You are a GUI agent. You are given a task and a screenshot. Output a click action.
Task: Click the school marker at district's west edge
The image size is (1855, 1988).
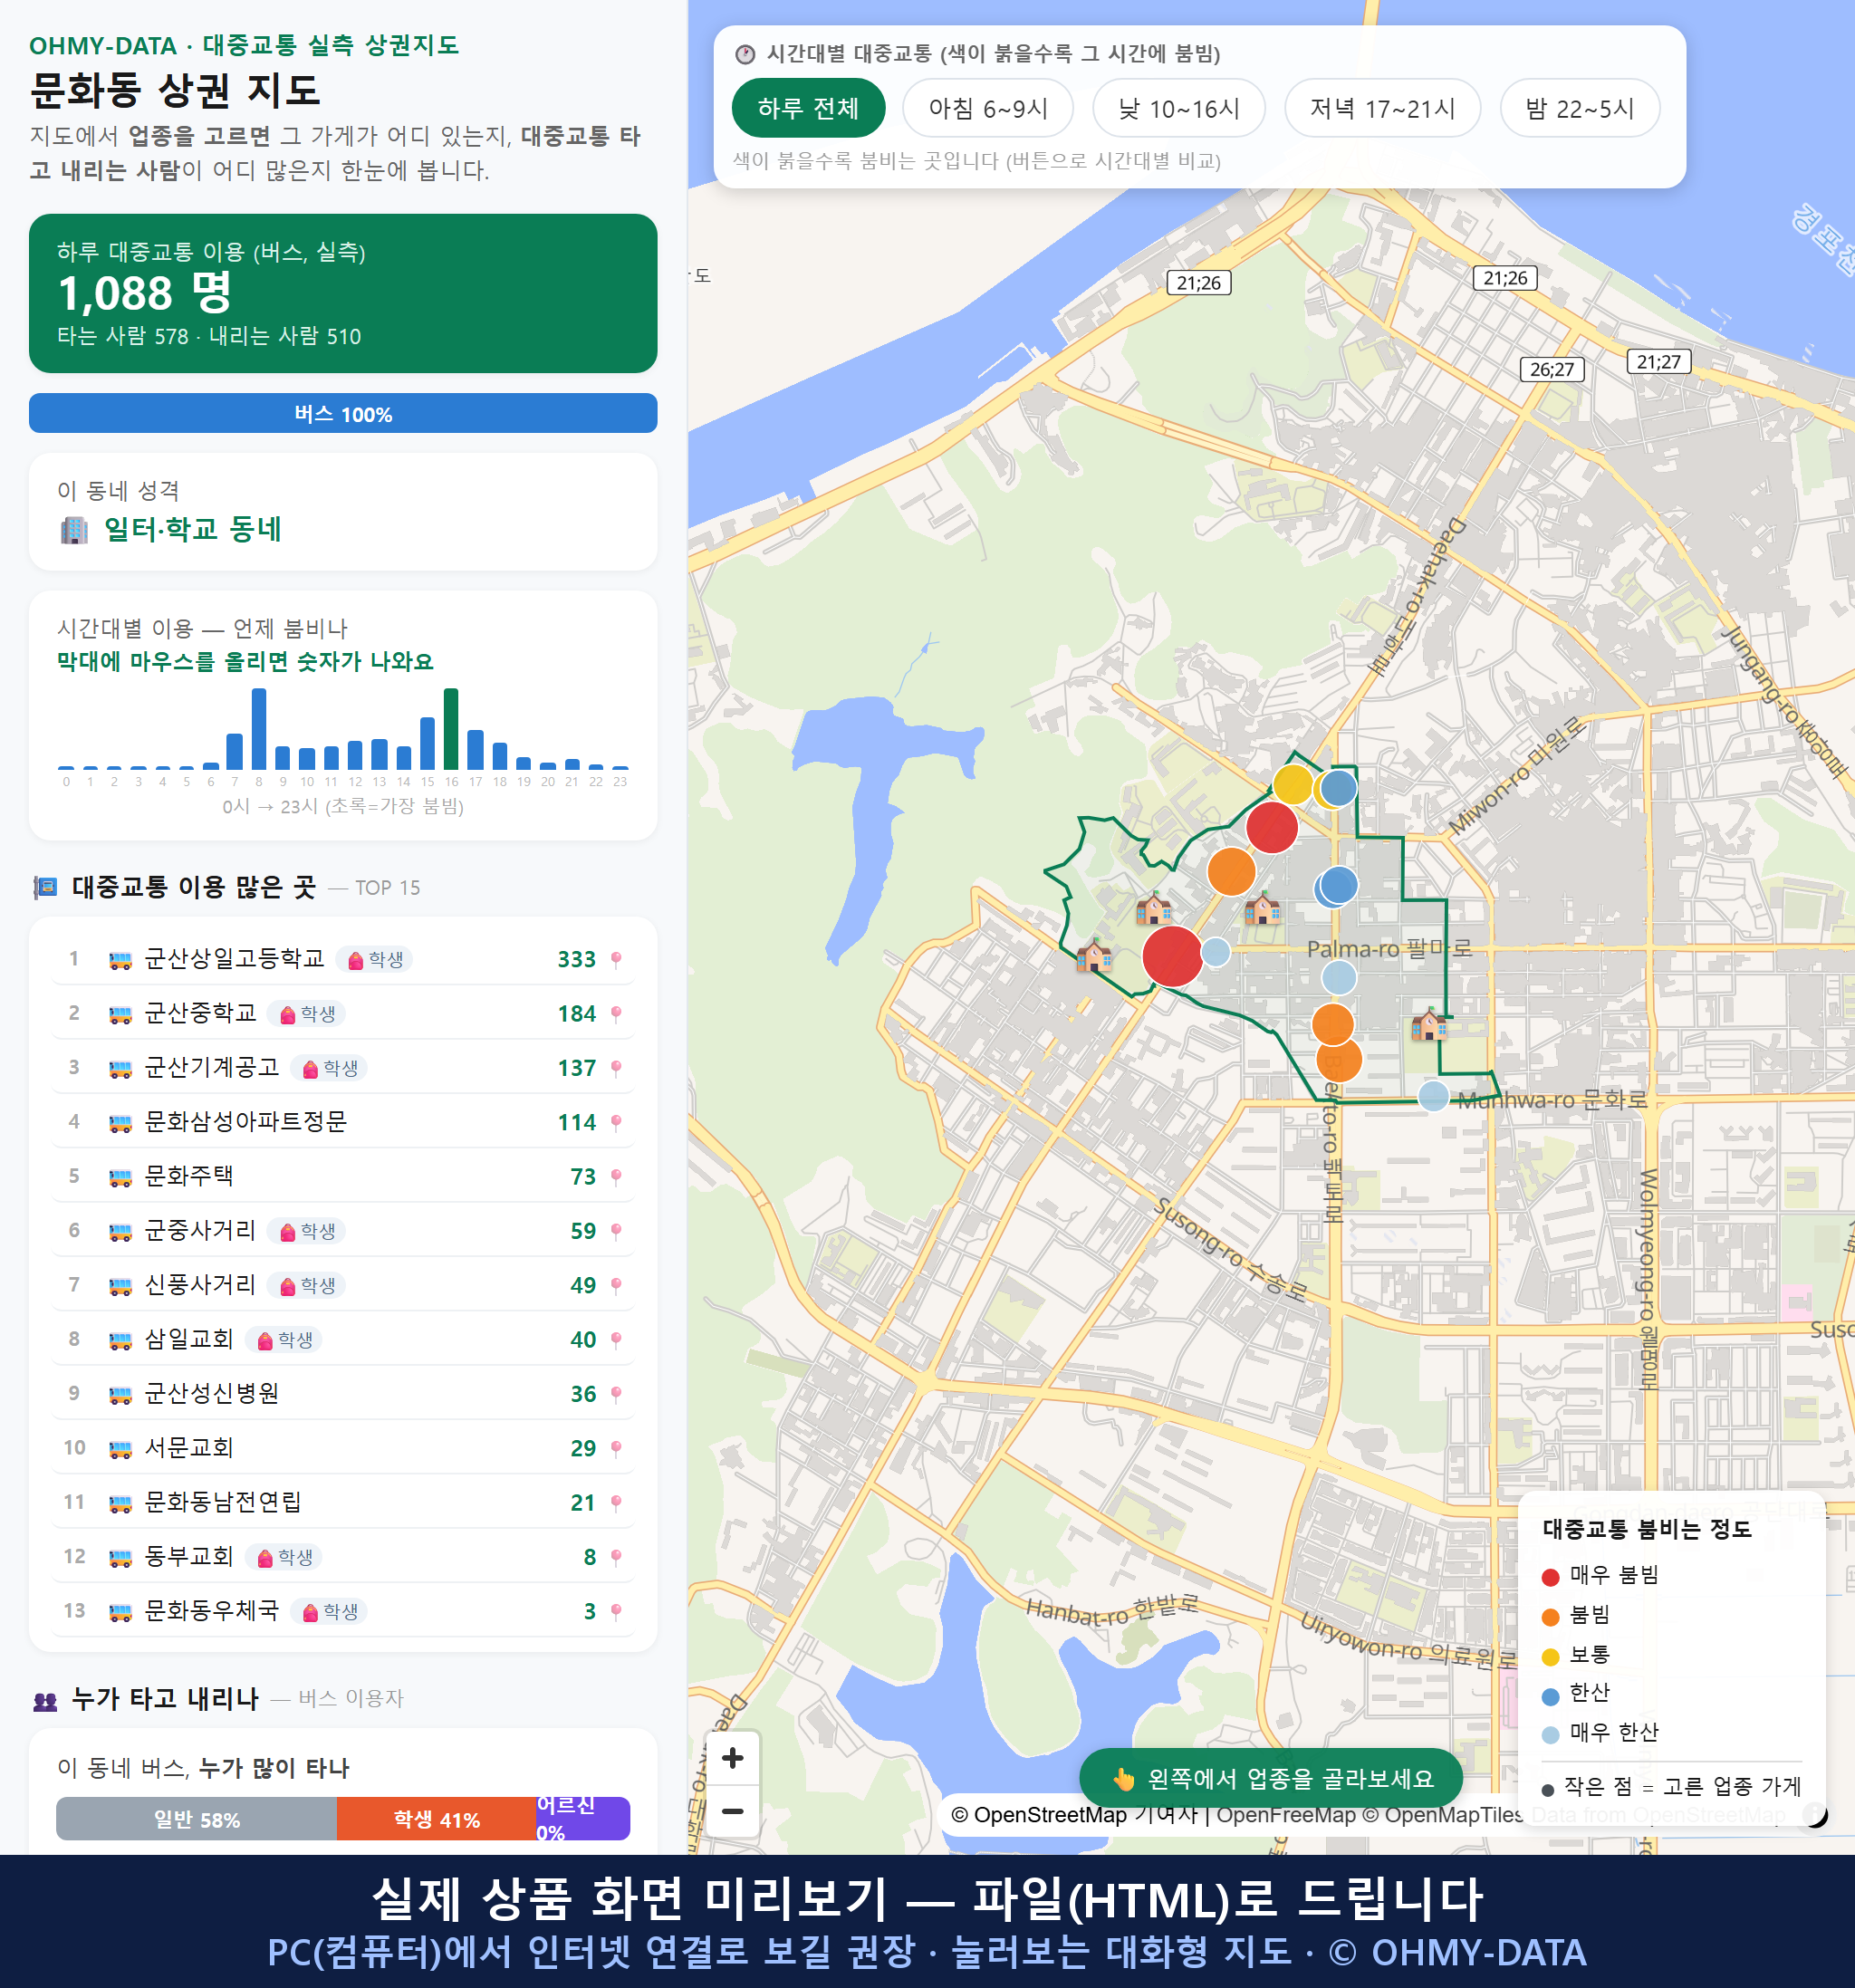click(x=1094, y=956)
